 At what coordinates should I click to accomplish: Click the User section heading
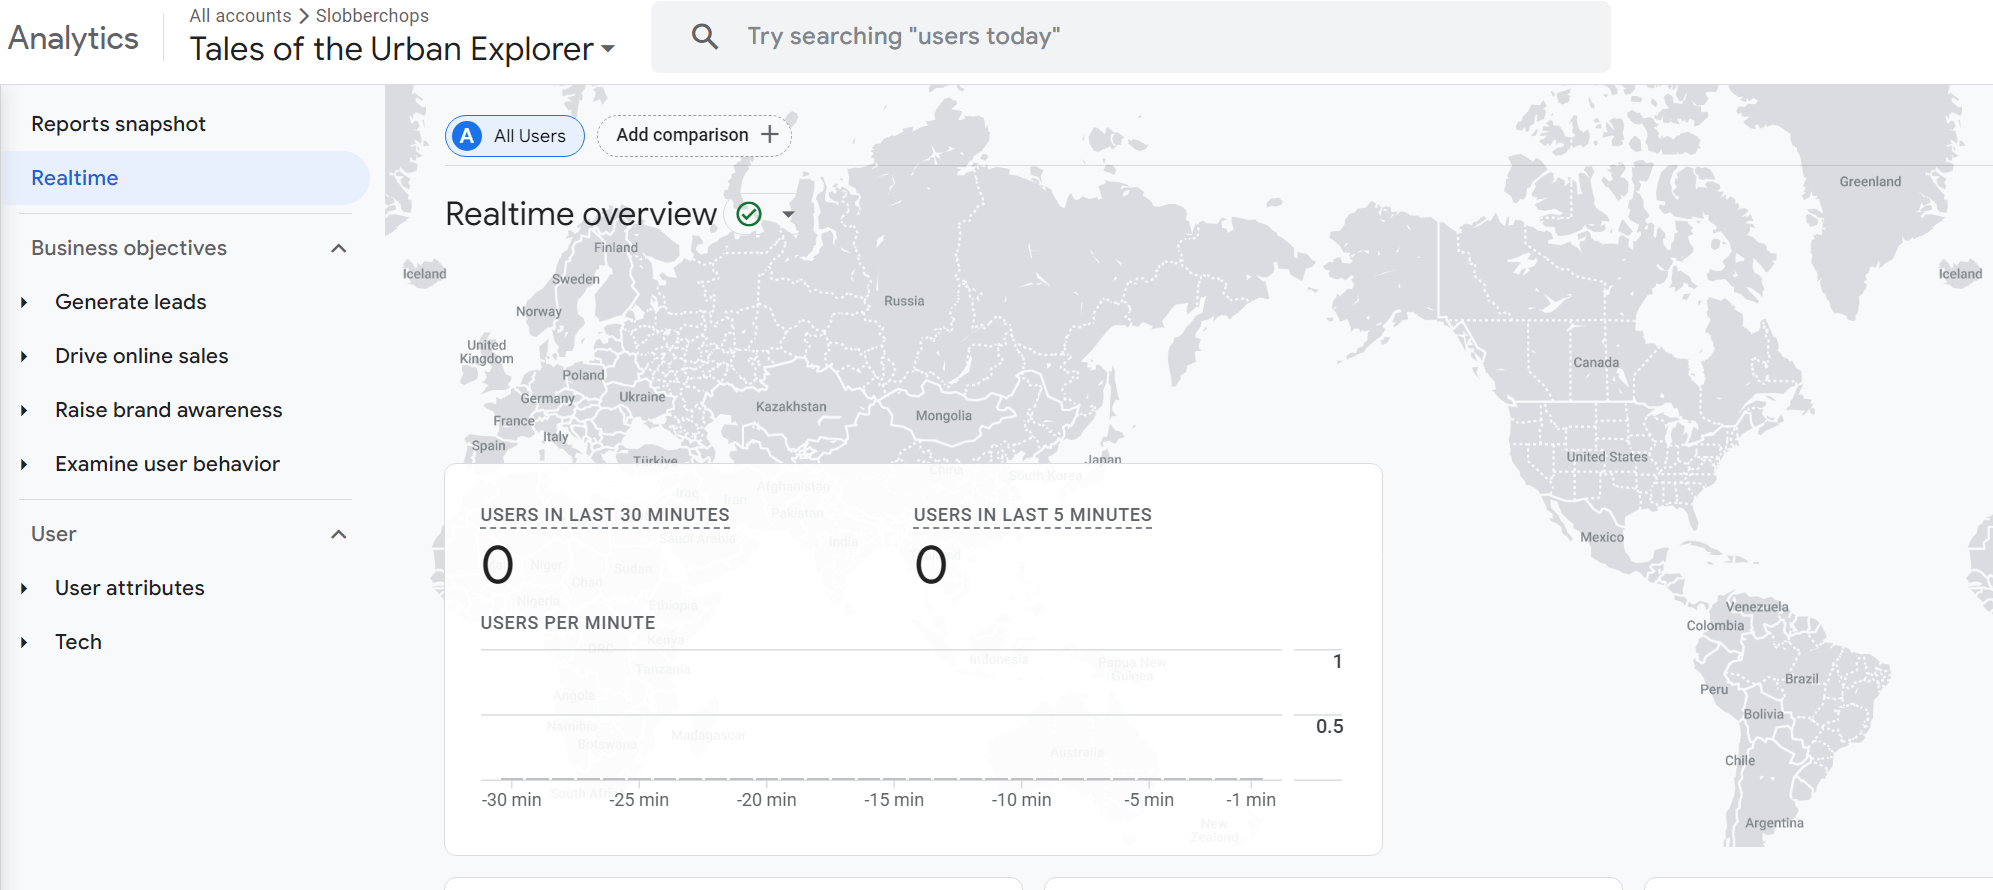tap(54, 534)
